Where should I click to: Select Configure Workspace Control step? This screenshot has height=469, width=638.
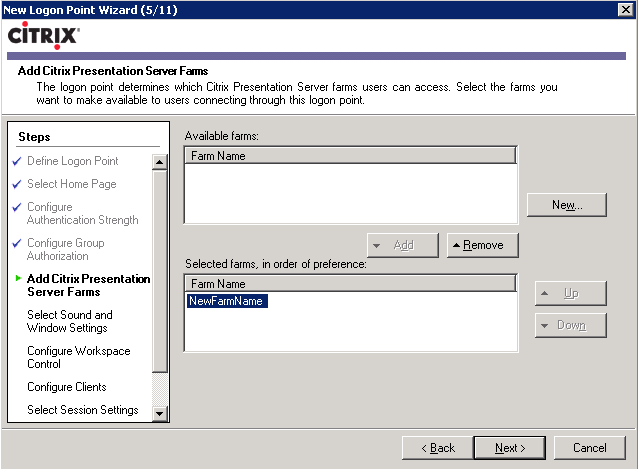point(79,357)
